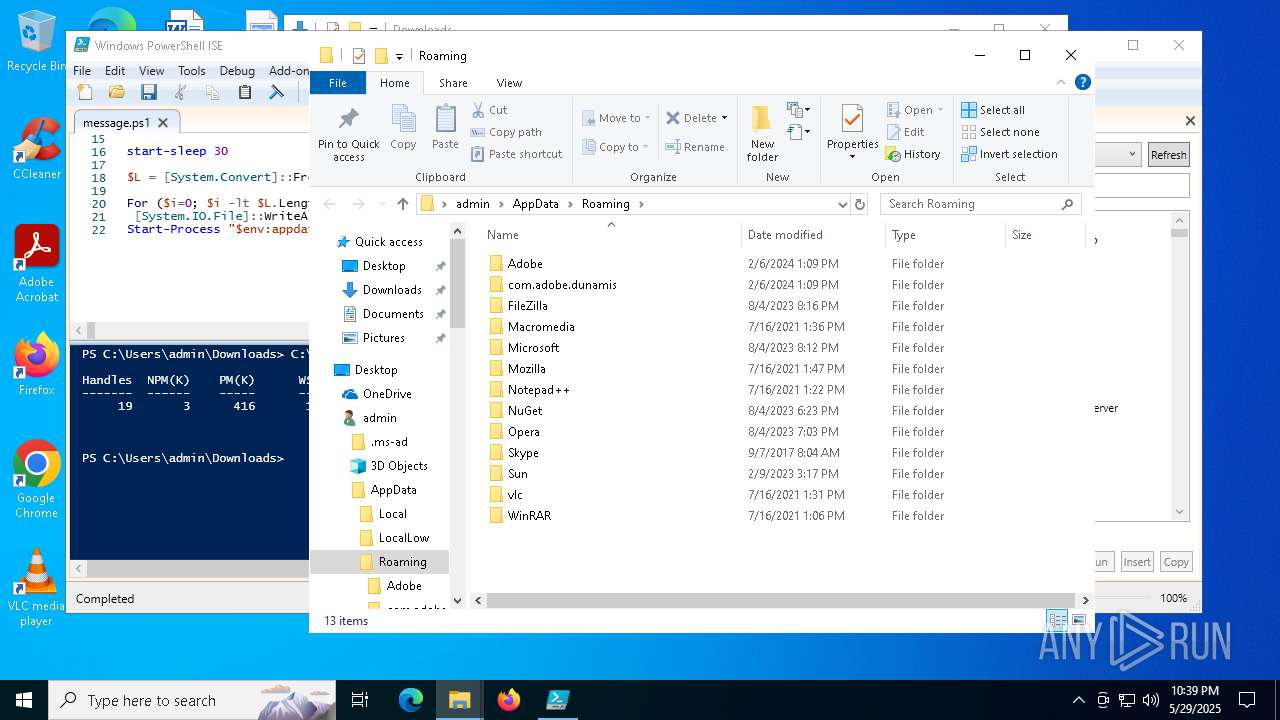This screenshot has height=720, width=1280.
Task: Create a New folder
Action: point(762,133)
